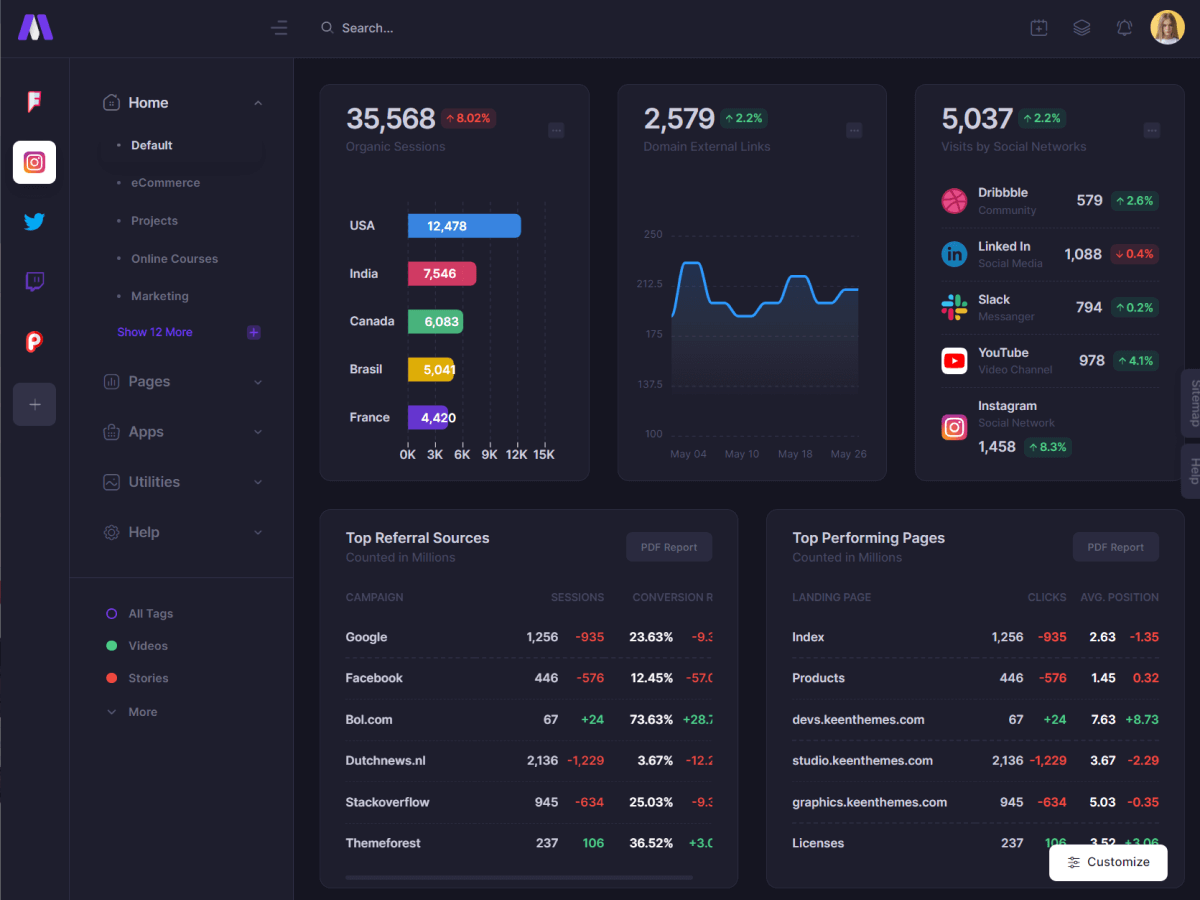The height and width of the screenshot is (900, 1200).
Task: Click PDF Report for Top Referral Sources
Action: coord(668,547)
